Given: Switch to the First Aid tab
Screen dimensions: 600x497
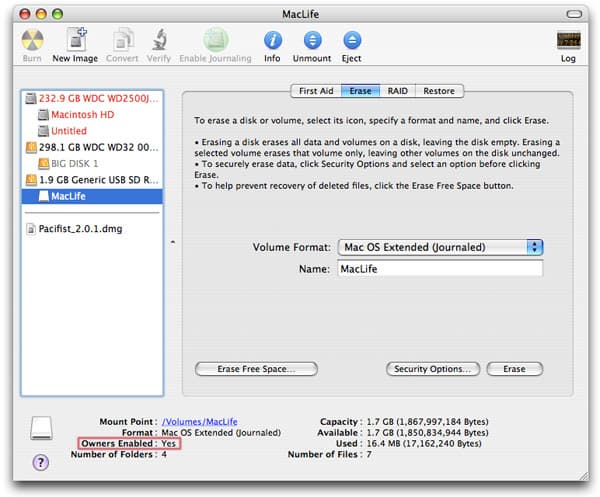Looking at the screenshot, I should coord(316,91).
